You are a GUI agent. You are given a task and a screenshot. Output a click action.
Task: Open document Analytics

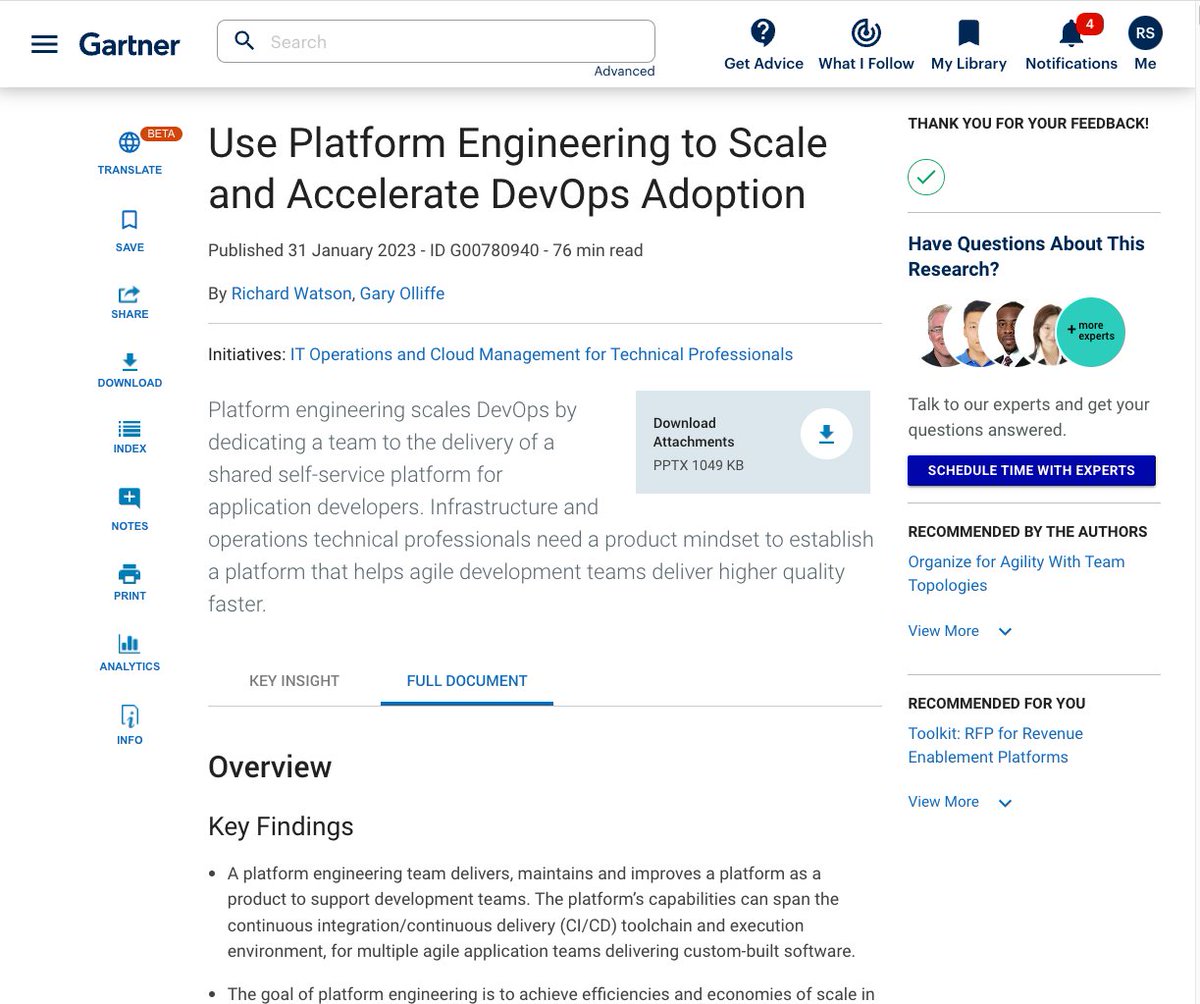pyautogui.click(x=129, y=652)
